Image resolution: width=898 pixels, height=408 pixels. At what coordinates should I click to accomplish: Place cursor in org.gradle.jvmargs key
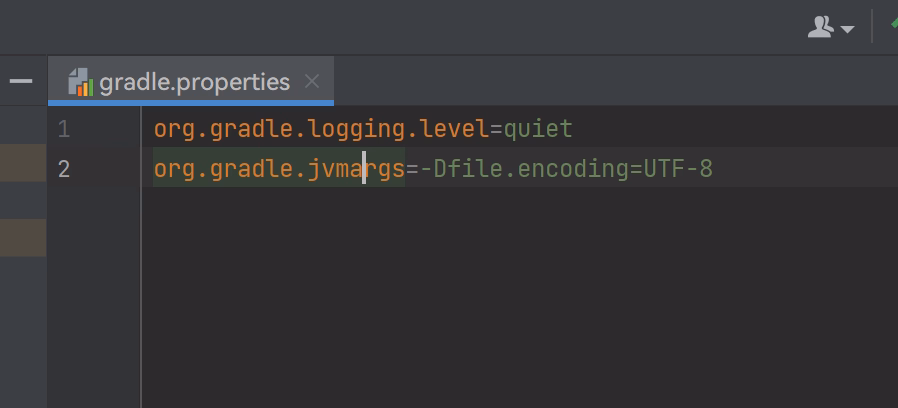[279, 169]
